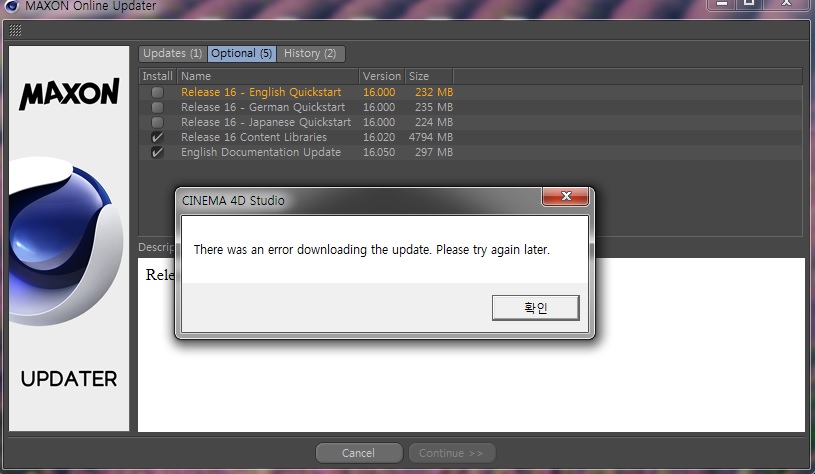Check the German Quickstart install checkbox
The height and width of the screenshot is (474, 815).
pyautogui.click(x=157, y=108)
